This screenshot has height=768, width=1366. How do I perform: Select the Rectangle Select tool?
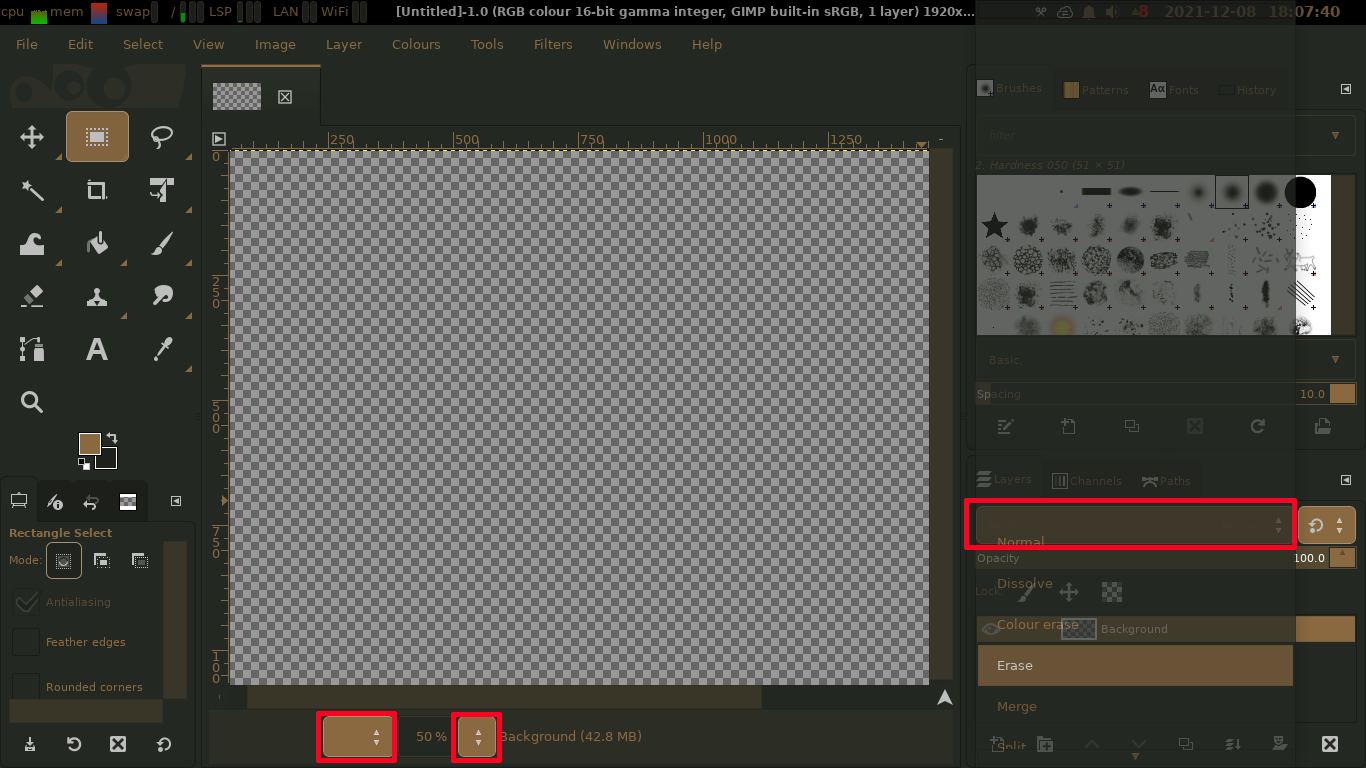point(97,137)
